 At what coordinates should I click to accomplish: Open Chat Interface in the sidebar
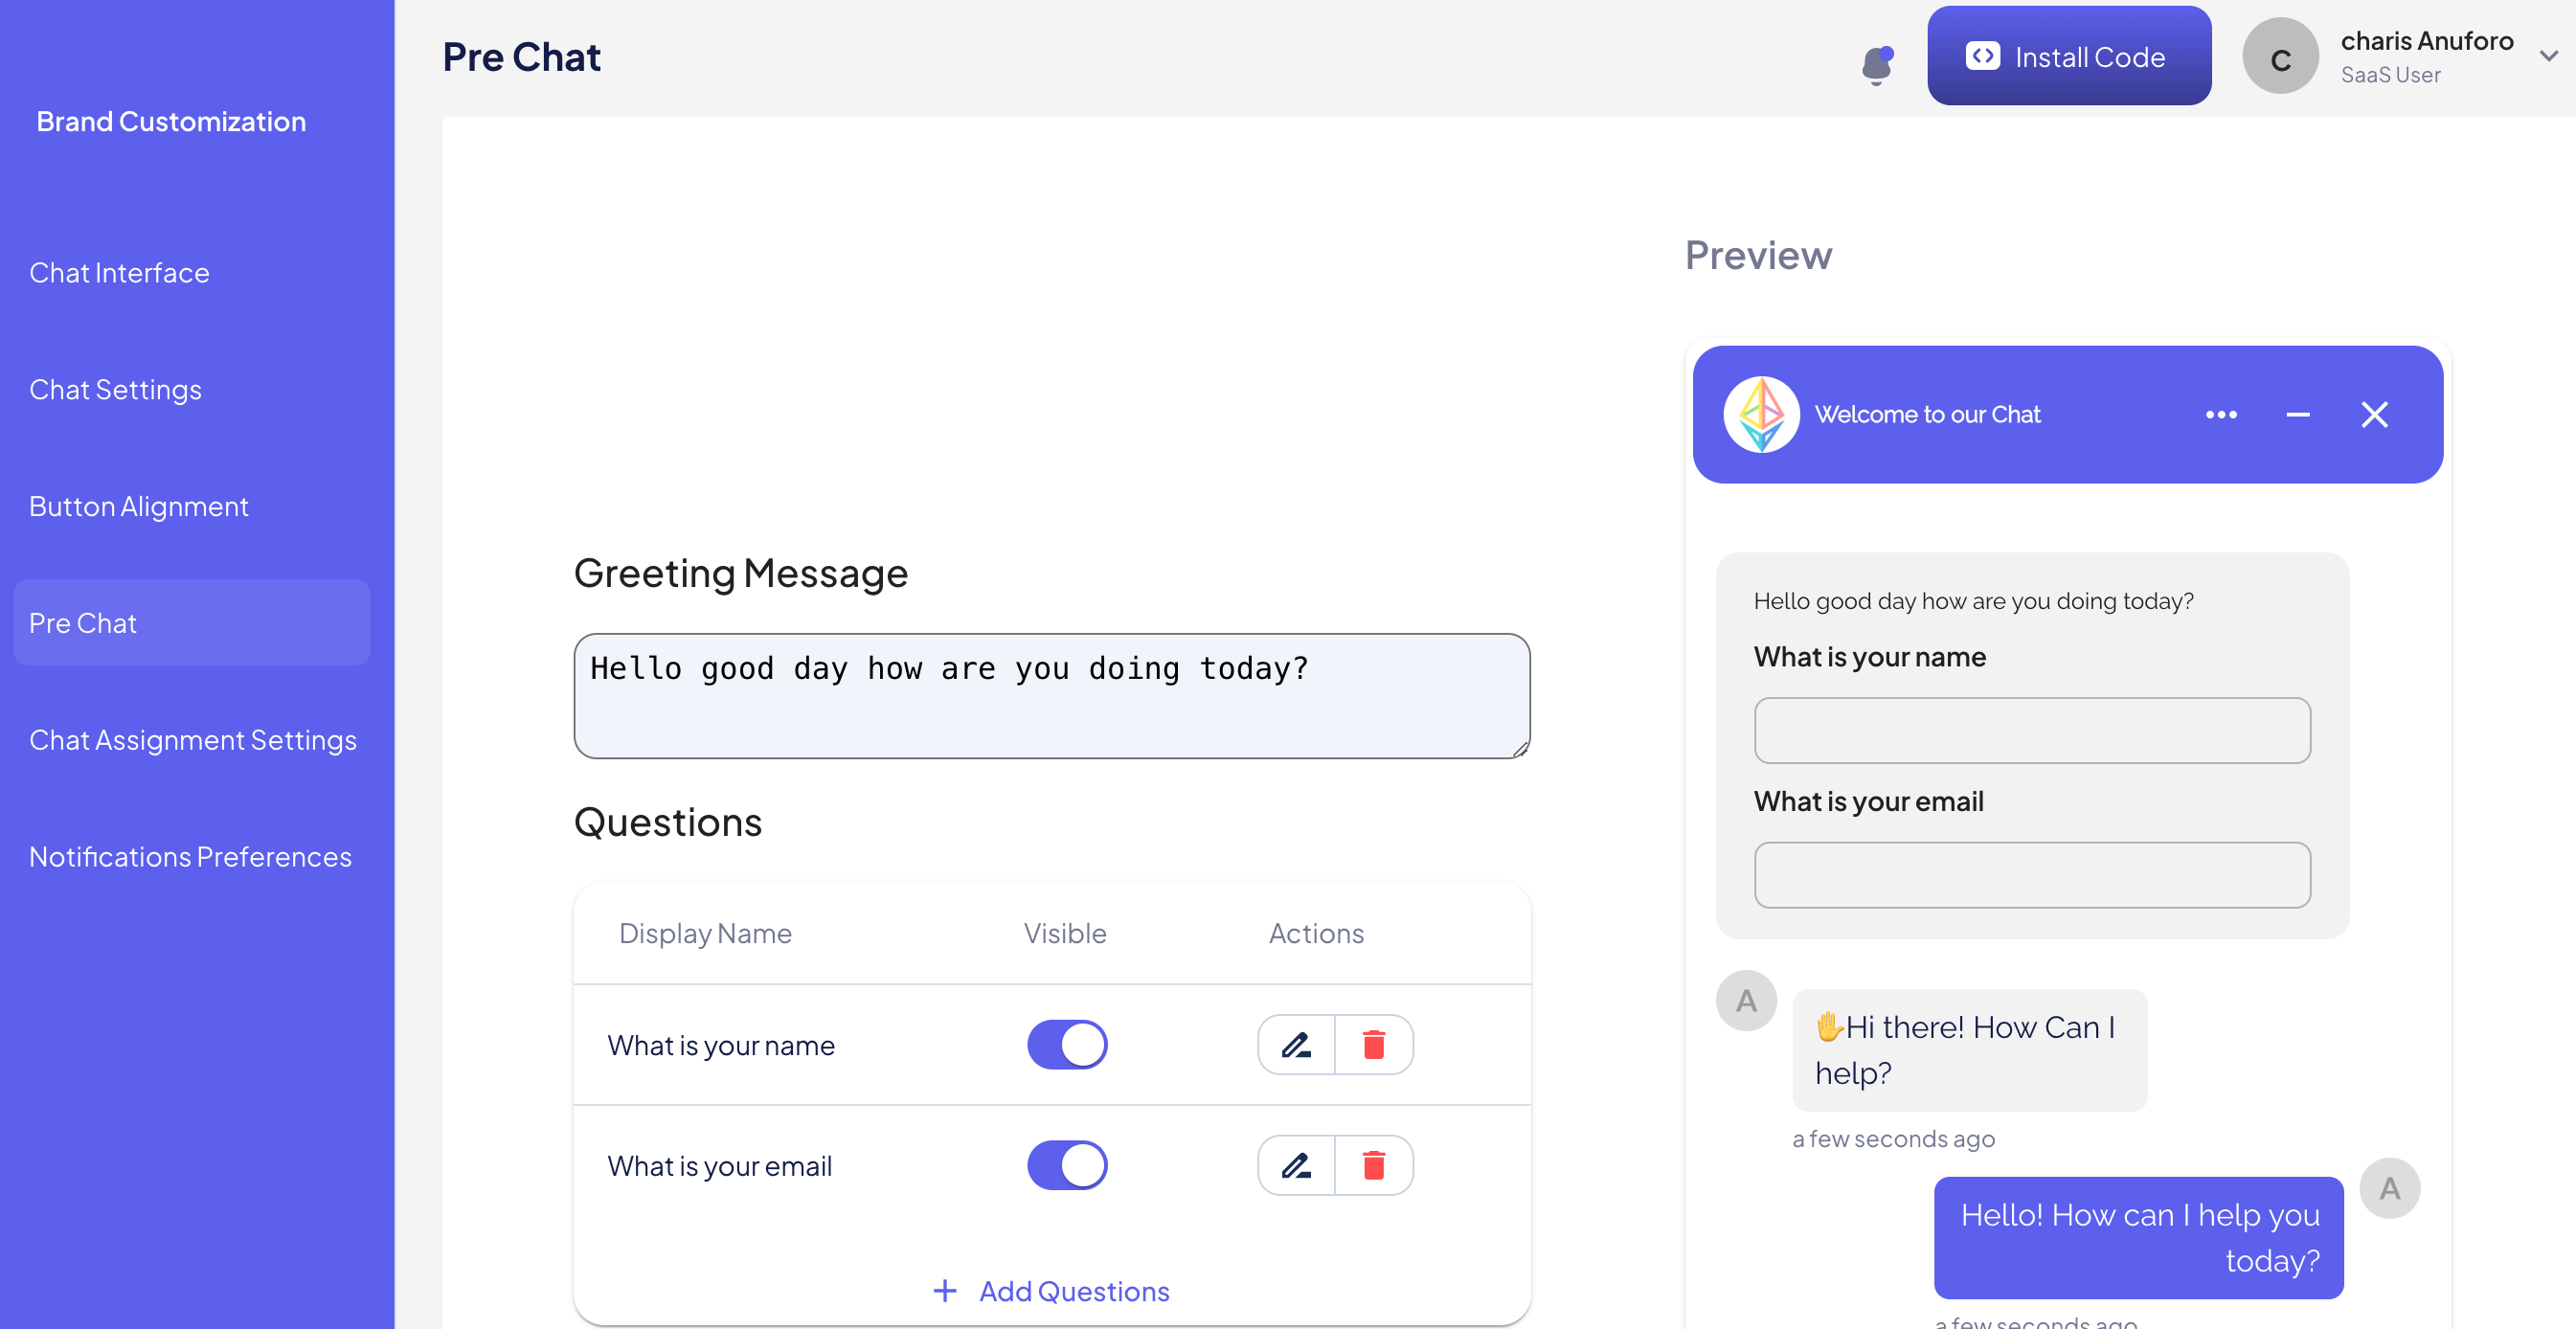(x=119, y=273)
